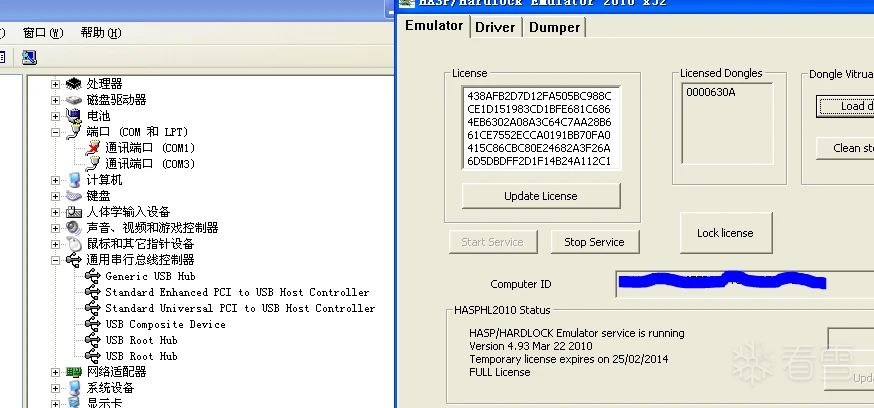Click the disabled COM1 port icon

click(94, 148)
